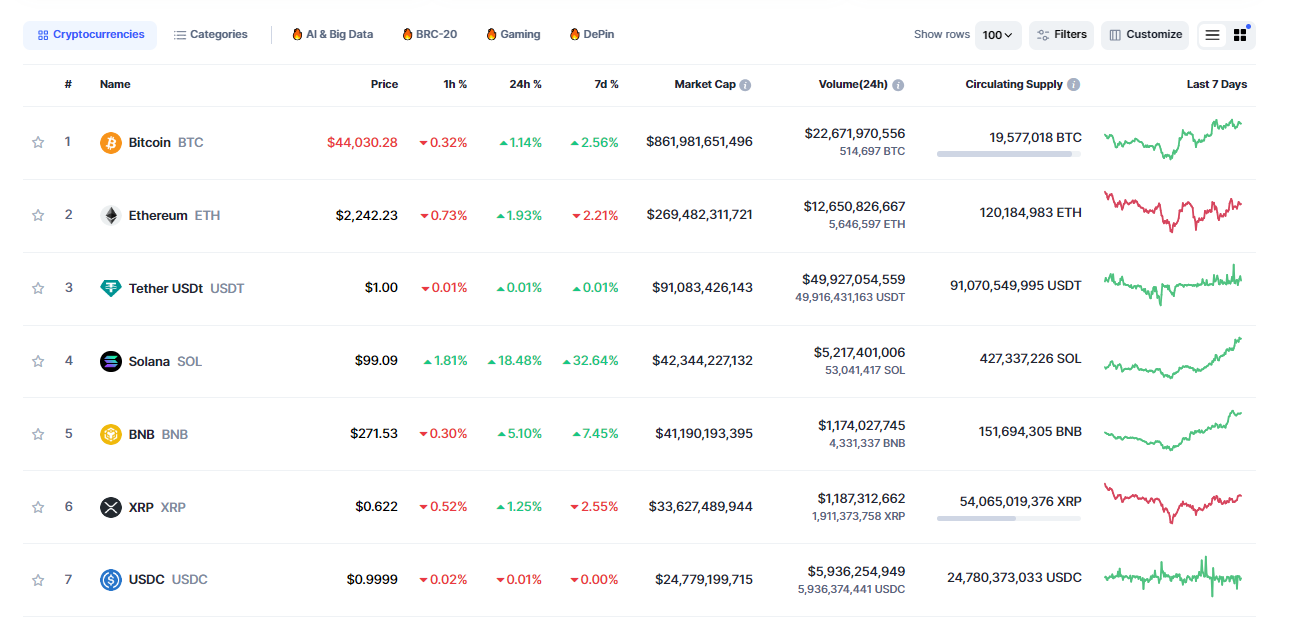This screenshot has width=1308, height=617.
Task: Open the Tether USDt coin page
Action: click(x=166, y=288)
